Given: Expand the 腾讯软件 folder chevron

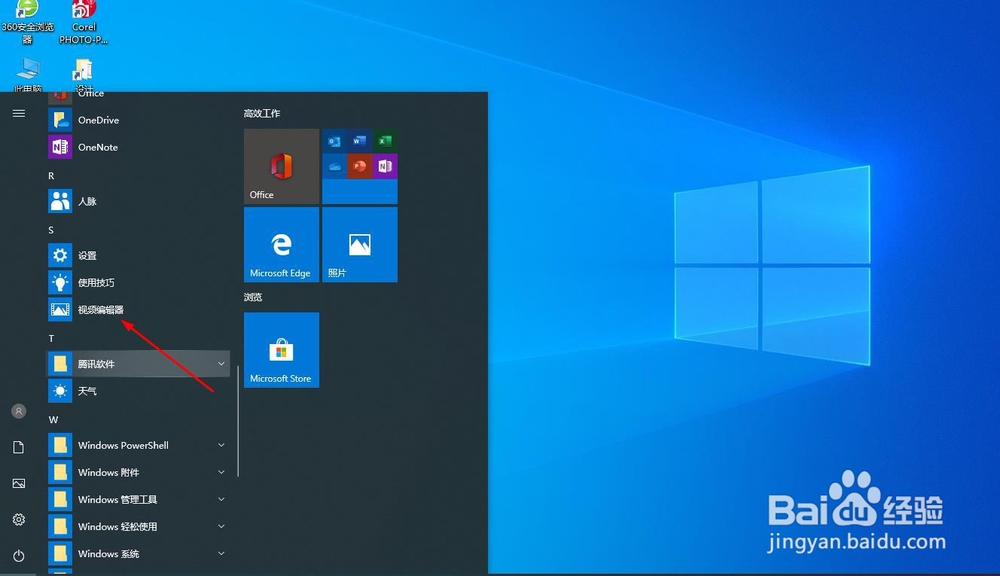Looking at the screenshot, I should pos(221,363).
